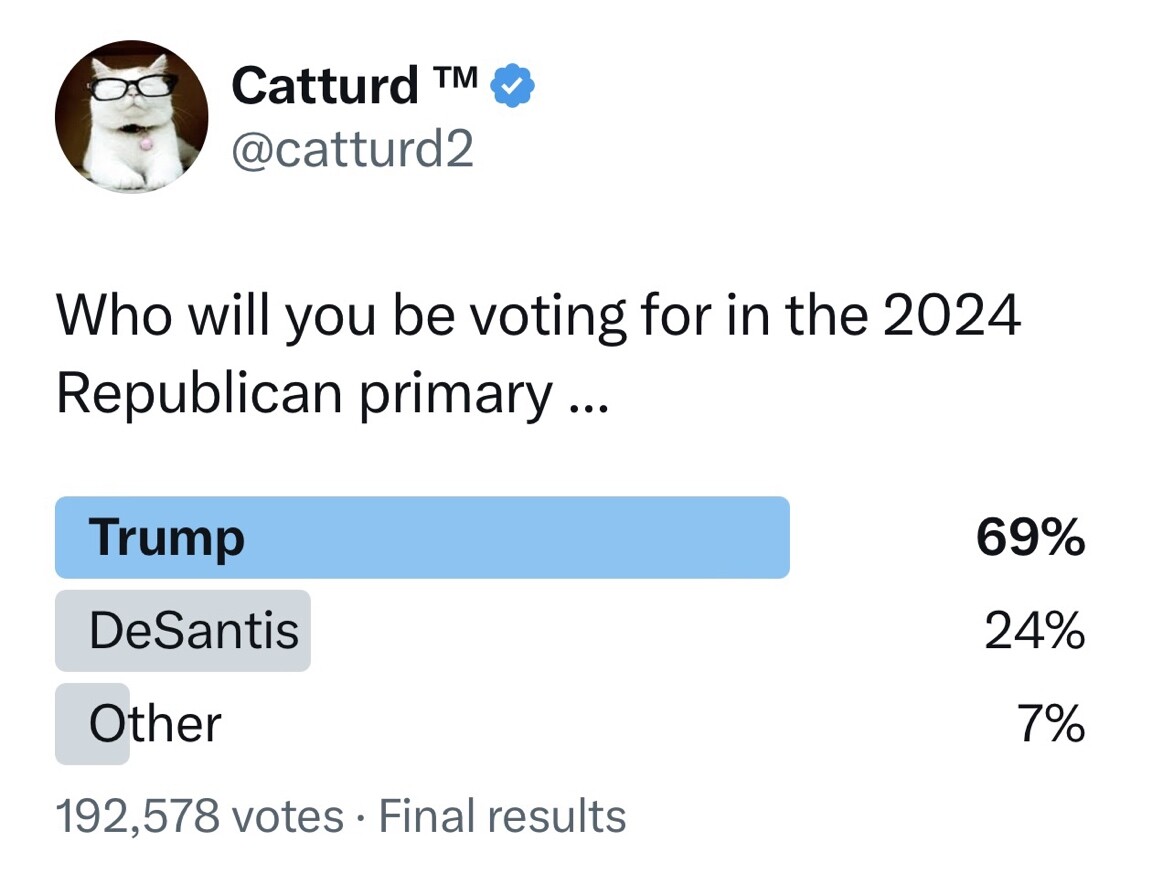Click the word Other in the poll
The height and width of the screenshot is (874, 1174).
tap(155, 723)
